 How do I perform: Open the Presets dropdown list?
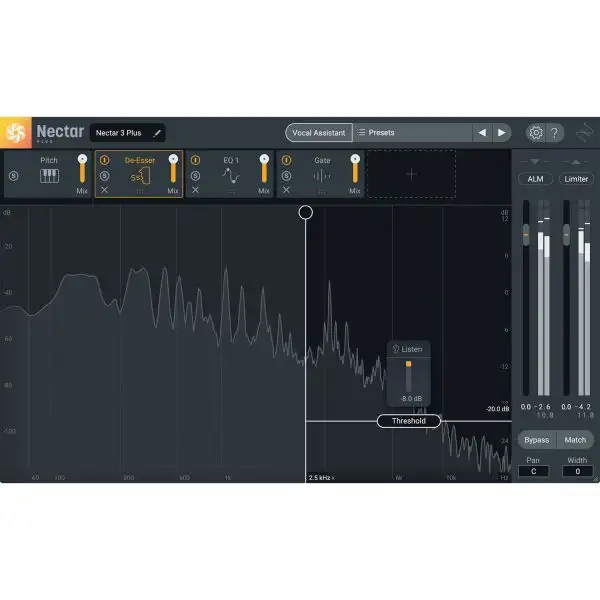(410, 132)
